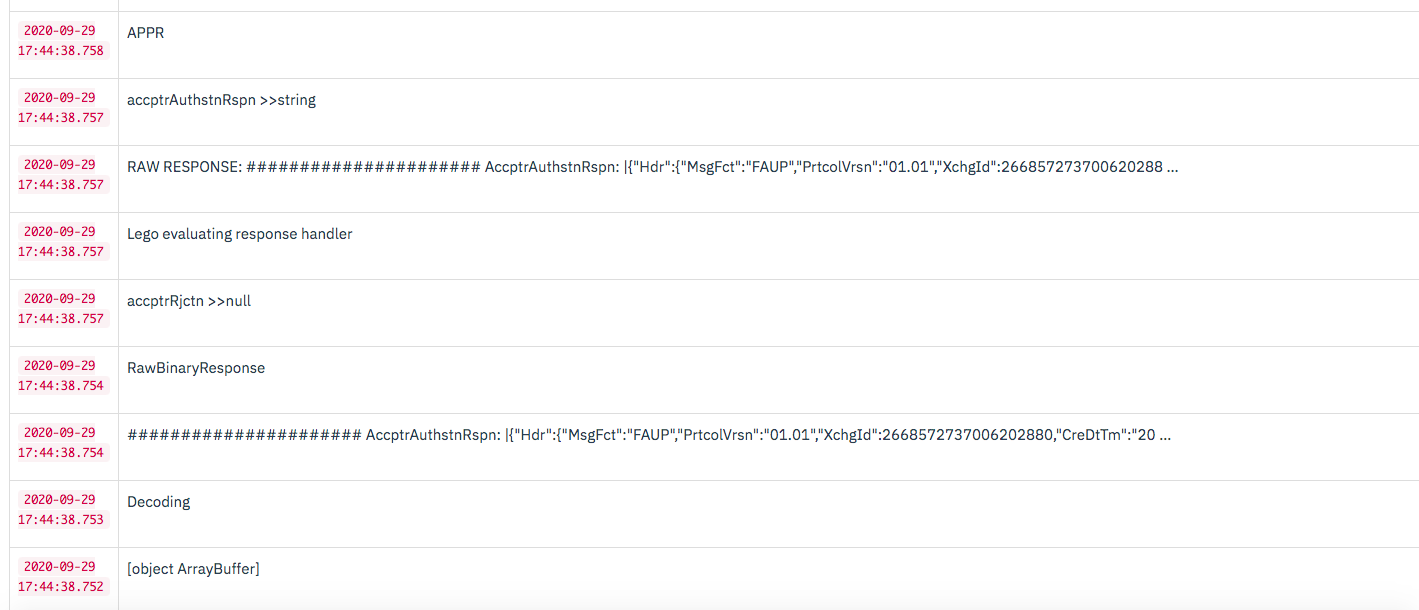Click the ellipsis ending RAW RESPONSE row

tap(1173, 167)
